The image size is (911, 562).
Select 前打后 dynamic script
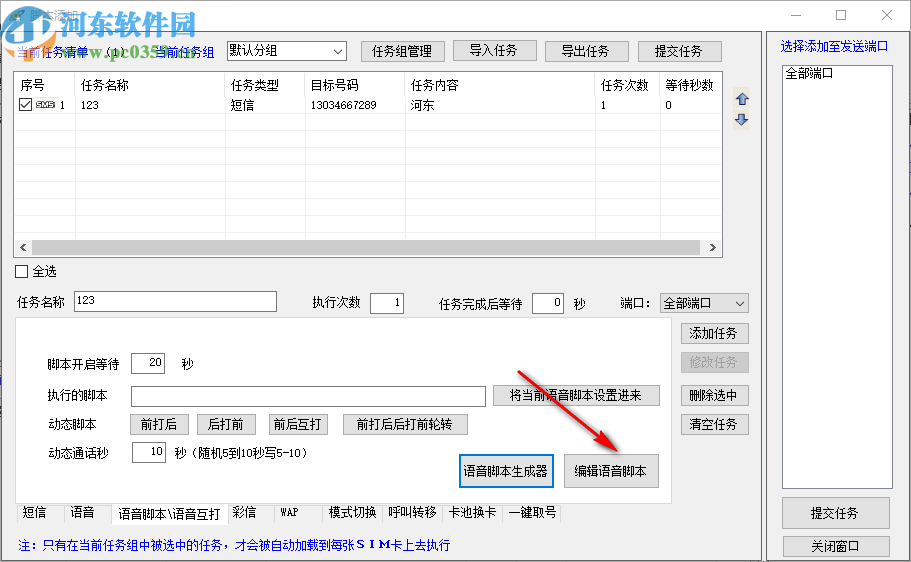click(159, 424)
